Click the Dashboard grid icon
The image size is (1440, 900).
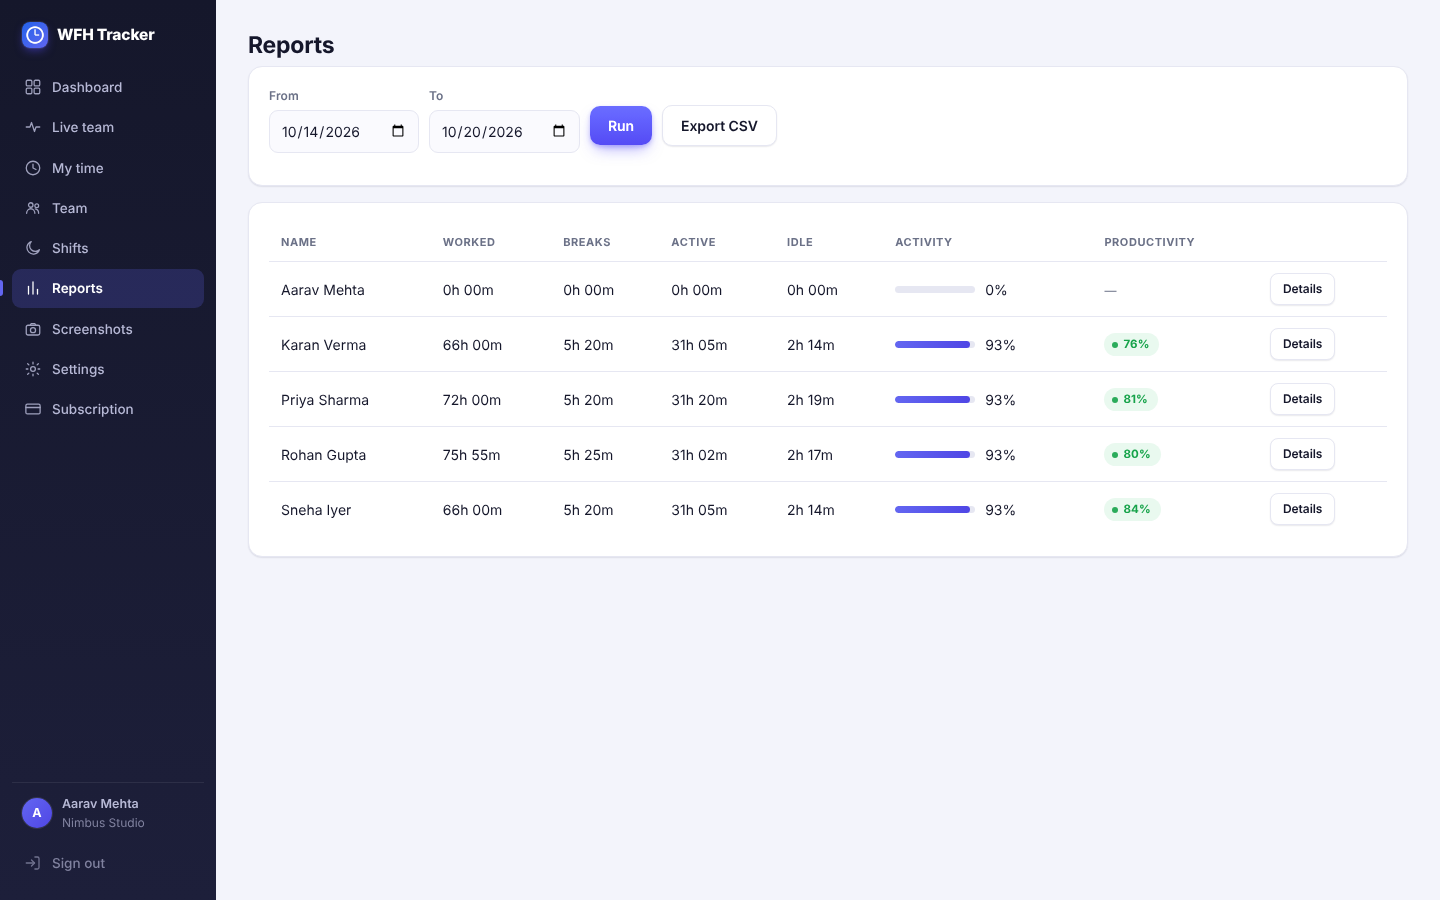pos(33,87)
